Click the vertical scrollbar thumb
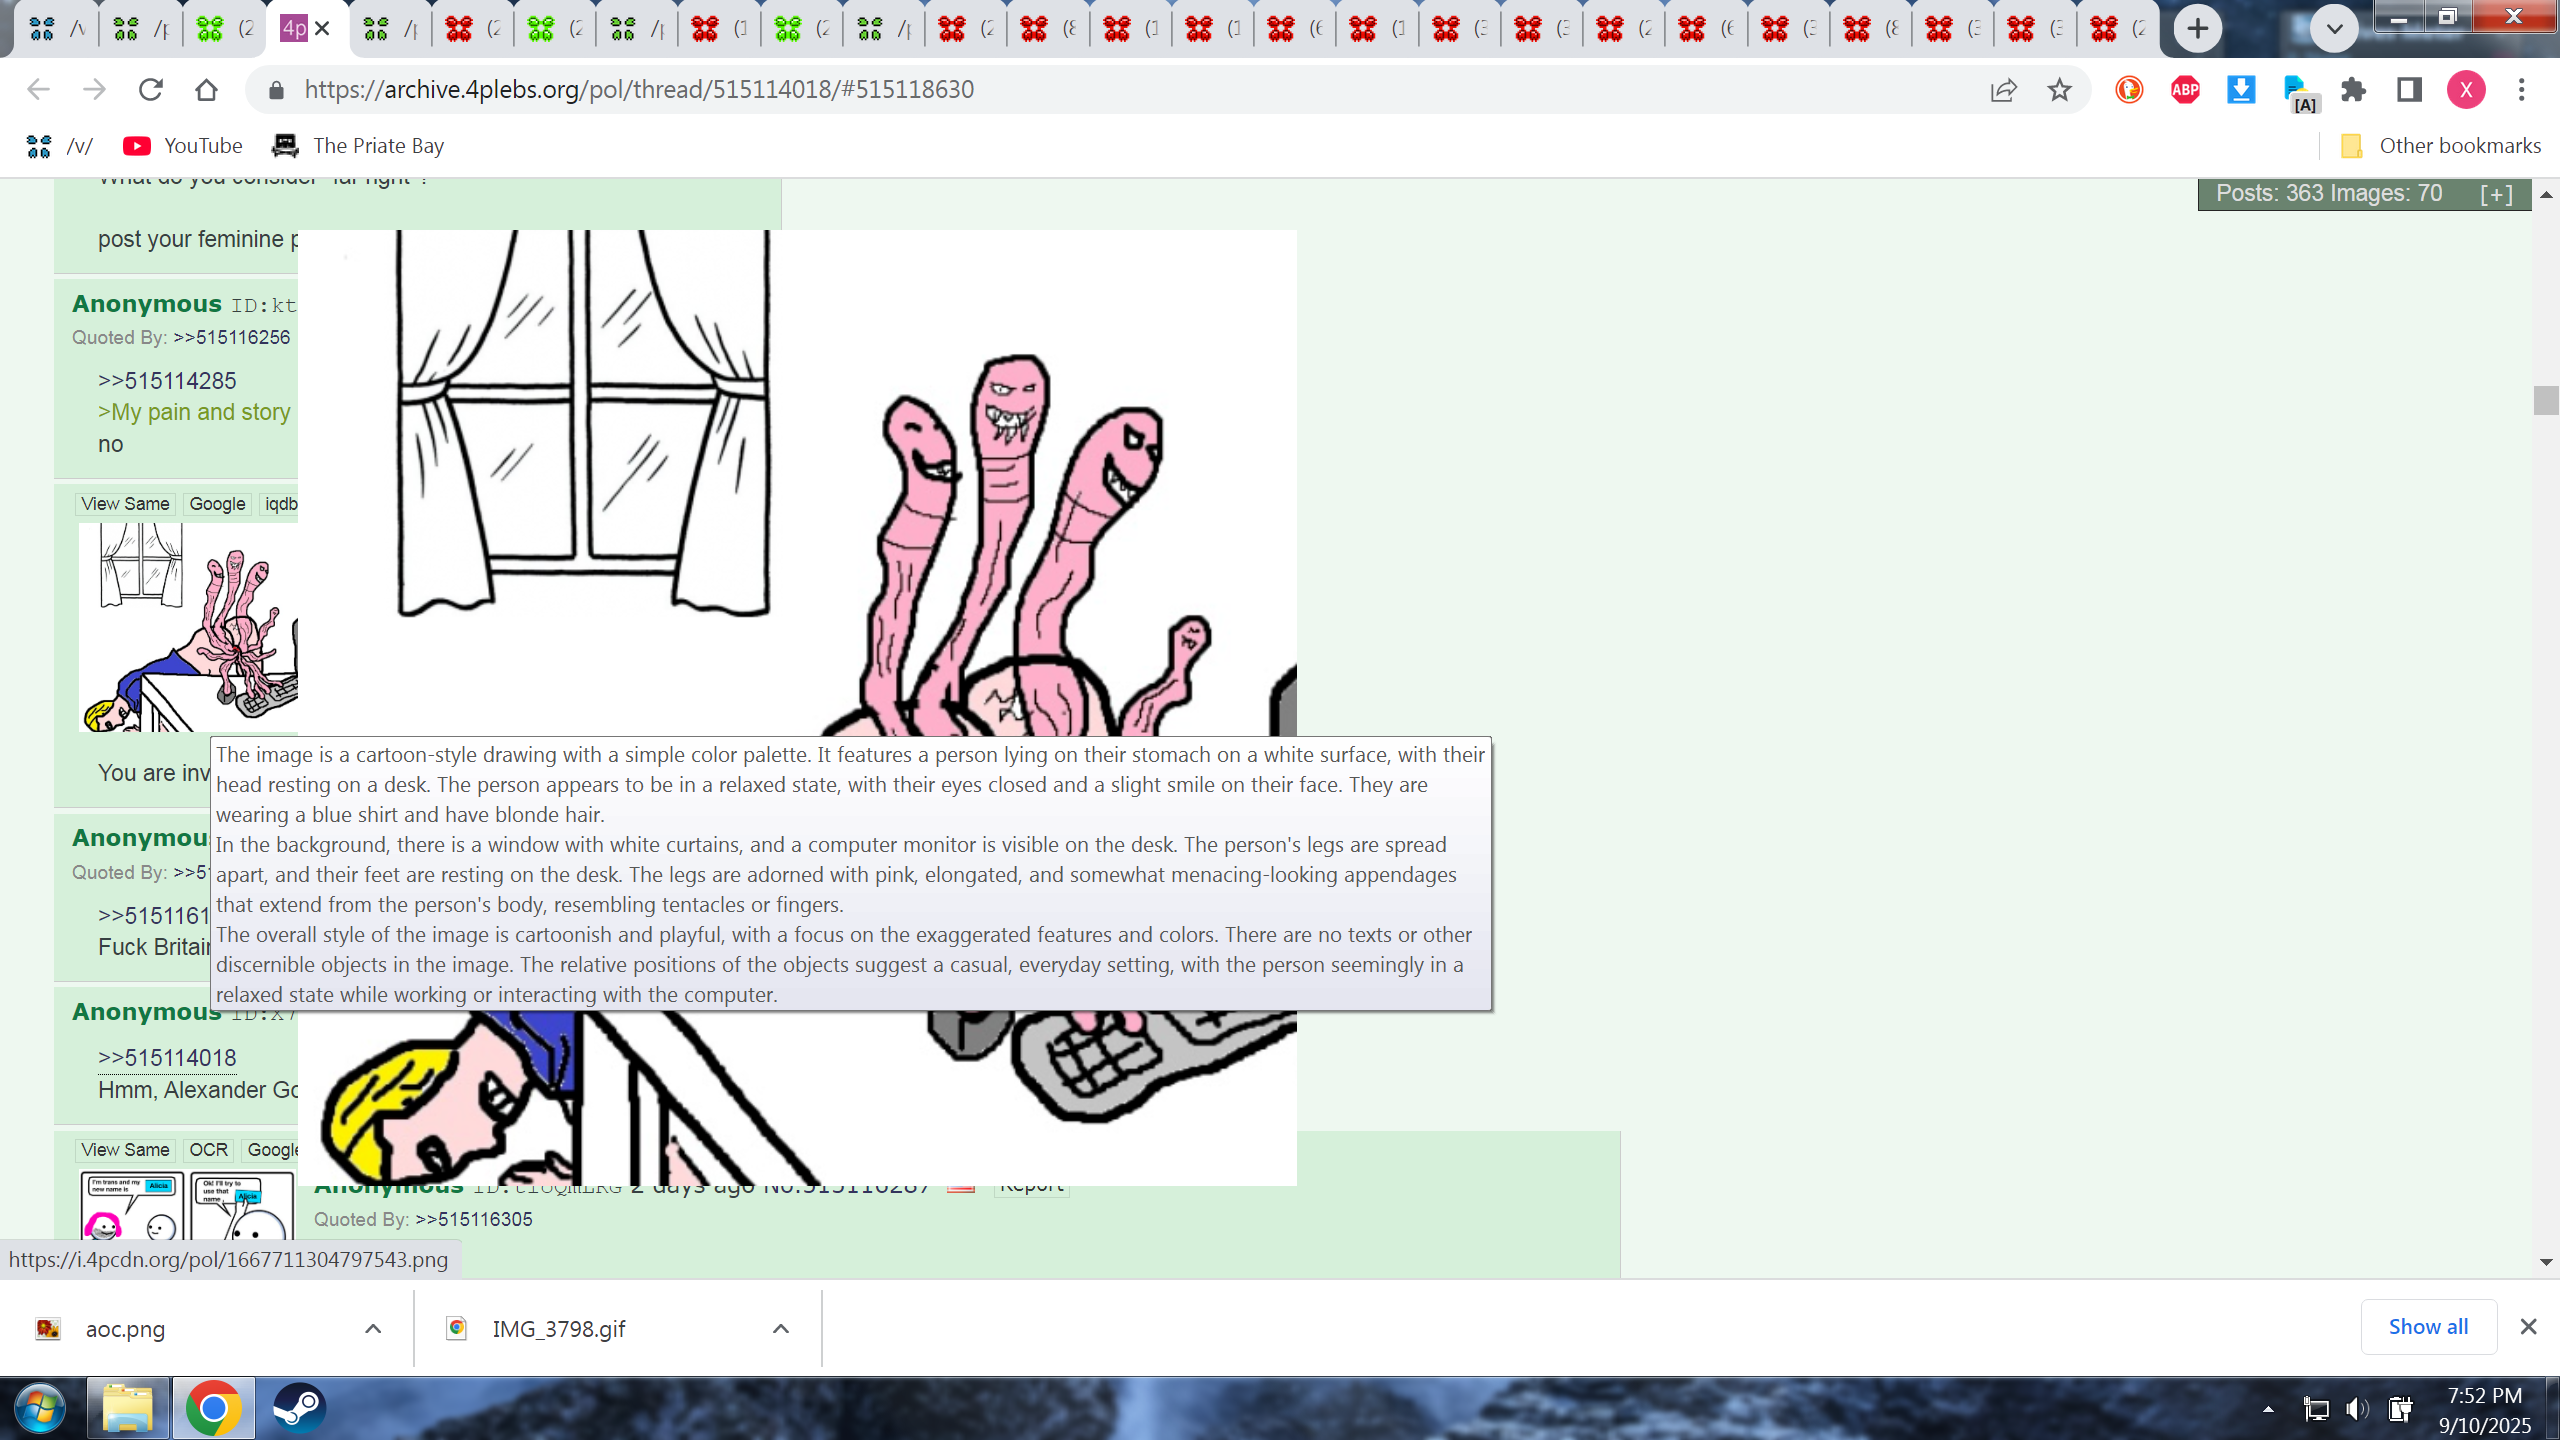Viewport: 2560px width, 1440px height. 2546,400
